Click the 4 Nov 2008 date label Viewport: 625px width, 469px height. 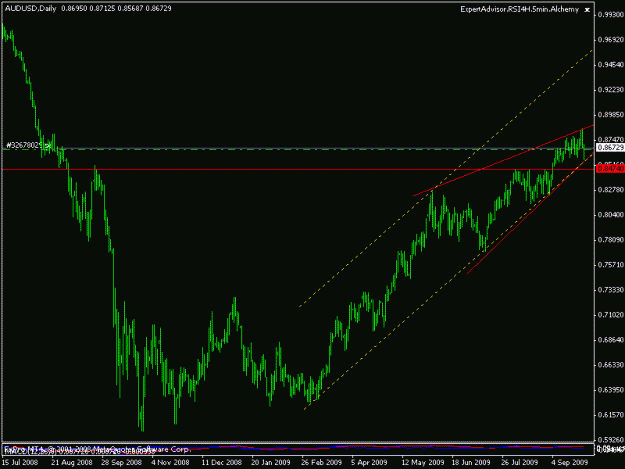pyautogui.click(x=170, y=463)
